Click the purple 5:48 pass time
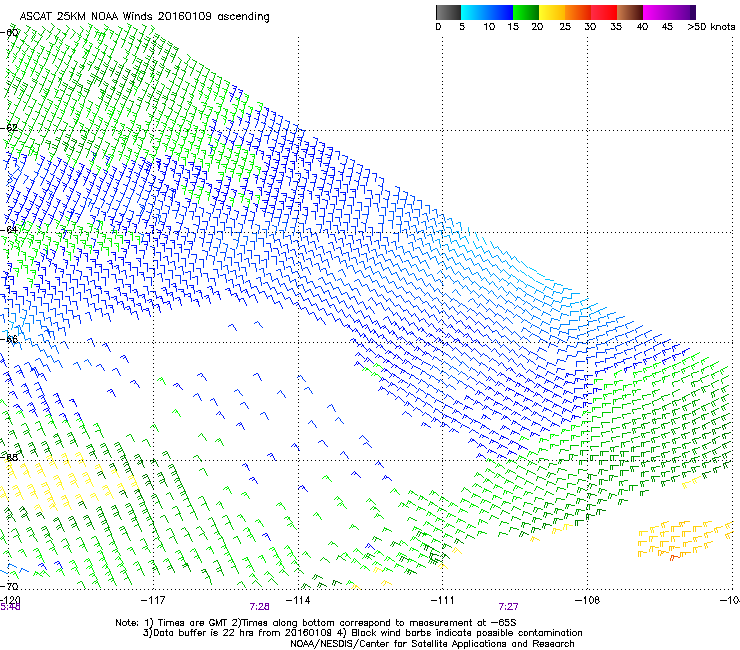 [10, 607]
